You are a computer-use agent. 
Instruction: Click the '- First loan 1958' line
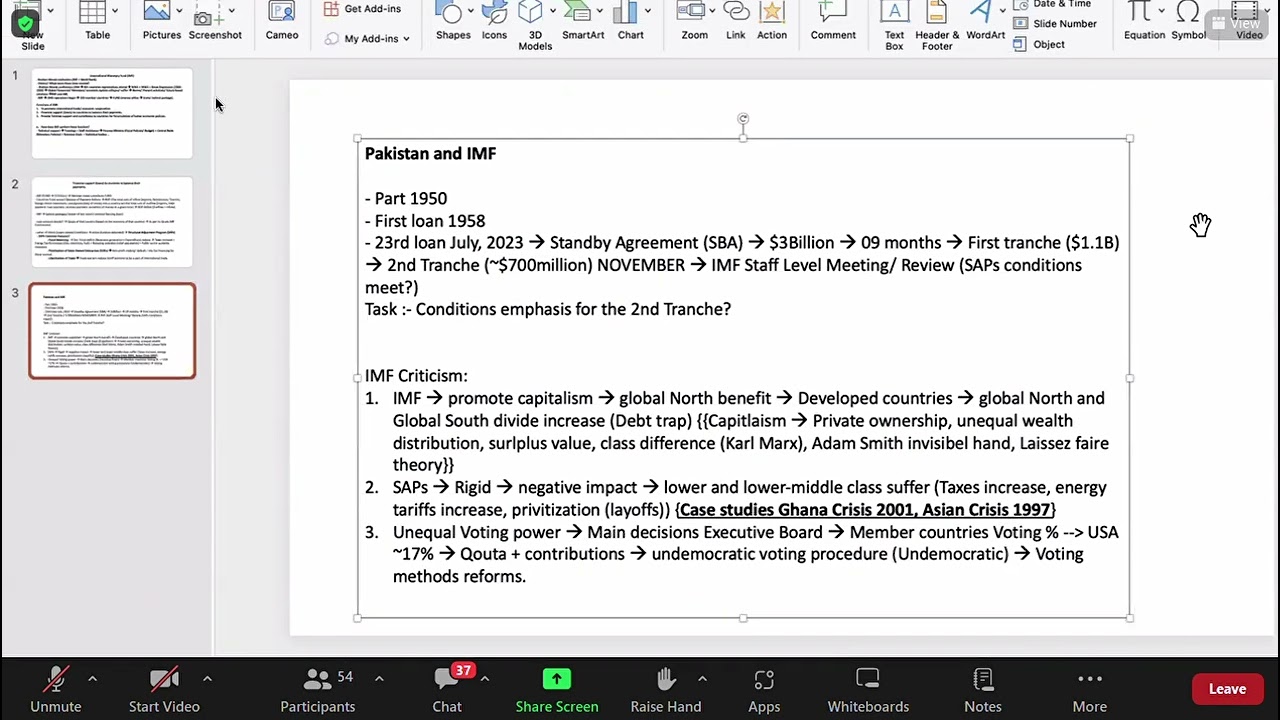tap(425, 221)
